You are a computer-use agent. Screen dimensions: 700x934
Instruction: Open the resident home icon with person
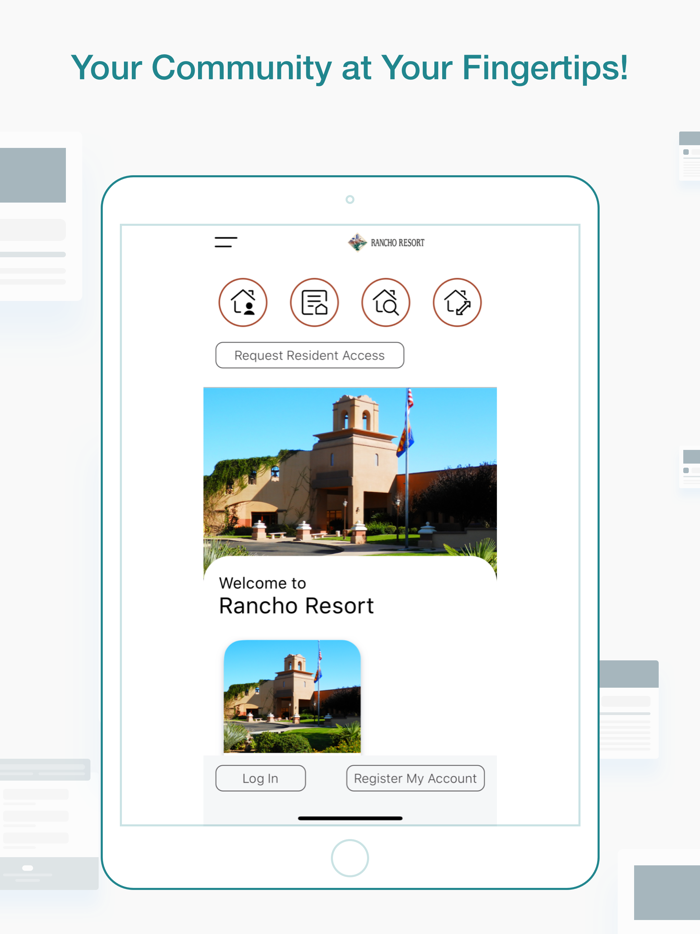243,303
